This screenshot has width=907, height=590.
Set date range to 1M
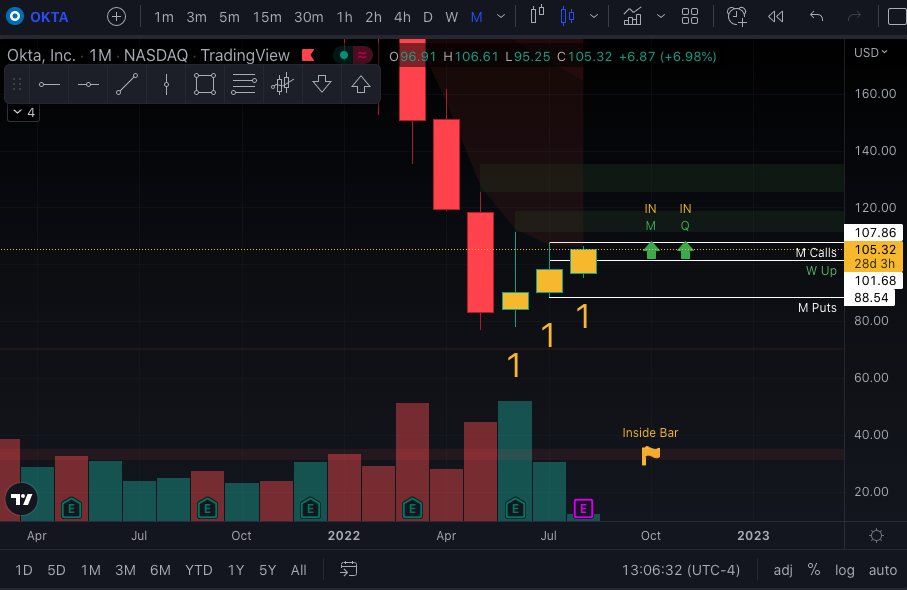[x=90, y=570]
